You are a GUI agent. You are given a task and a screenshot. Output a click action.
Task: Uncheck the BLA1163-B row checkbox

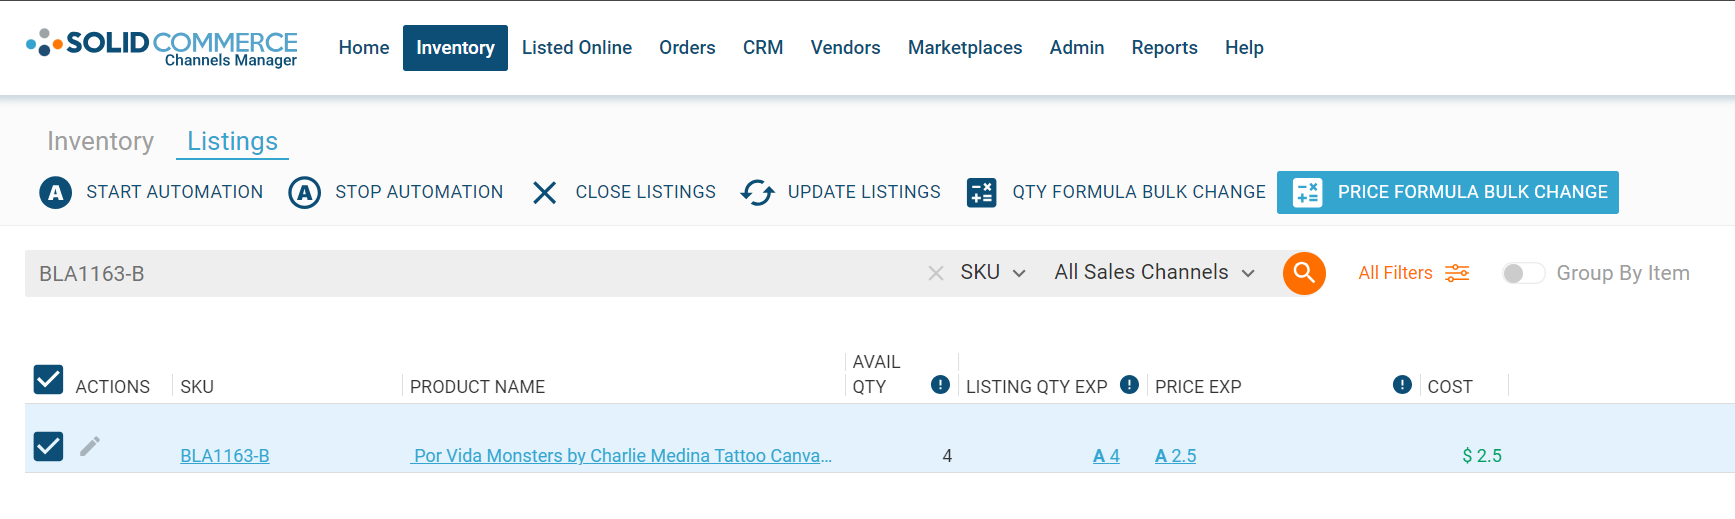click(x=48, y=446)
